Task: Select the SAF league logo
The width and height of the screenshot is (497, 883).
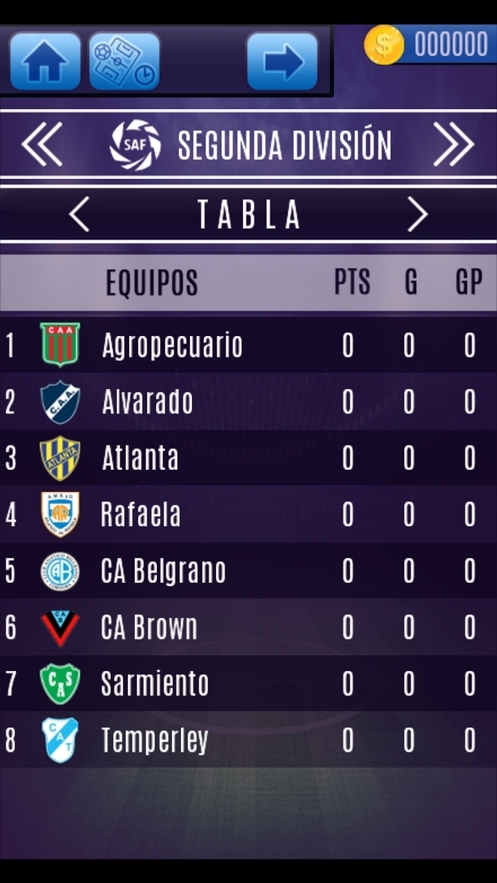Action: [x=135, y=145]
